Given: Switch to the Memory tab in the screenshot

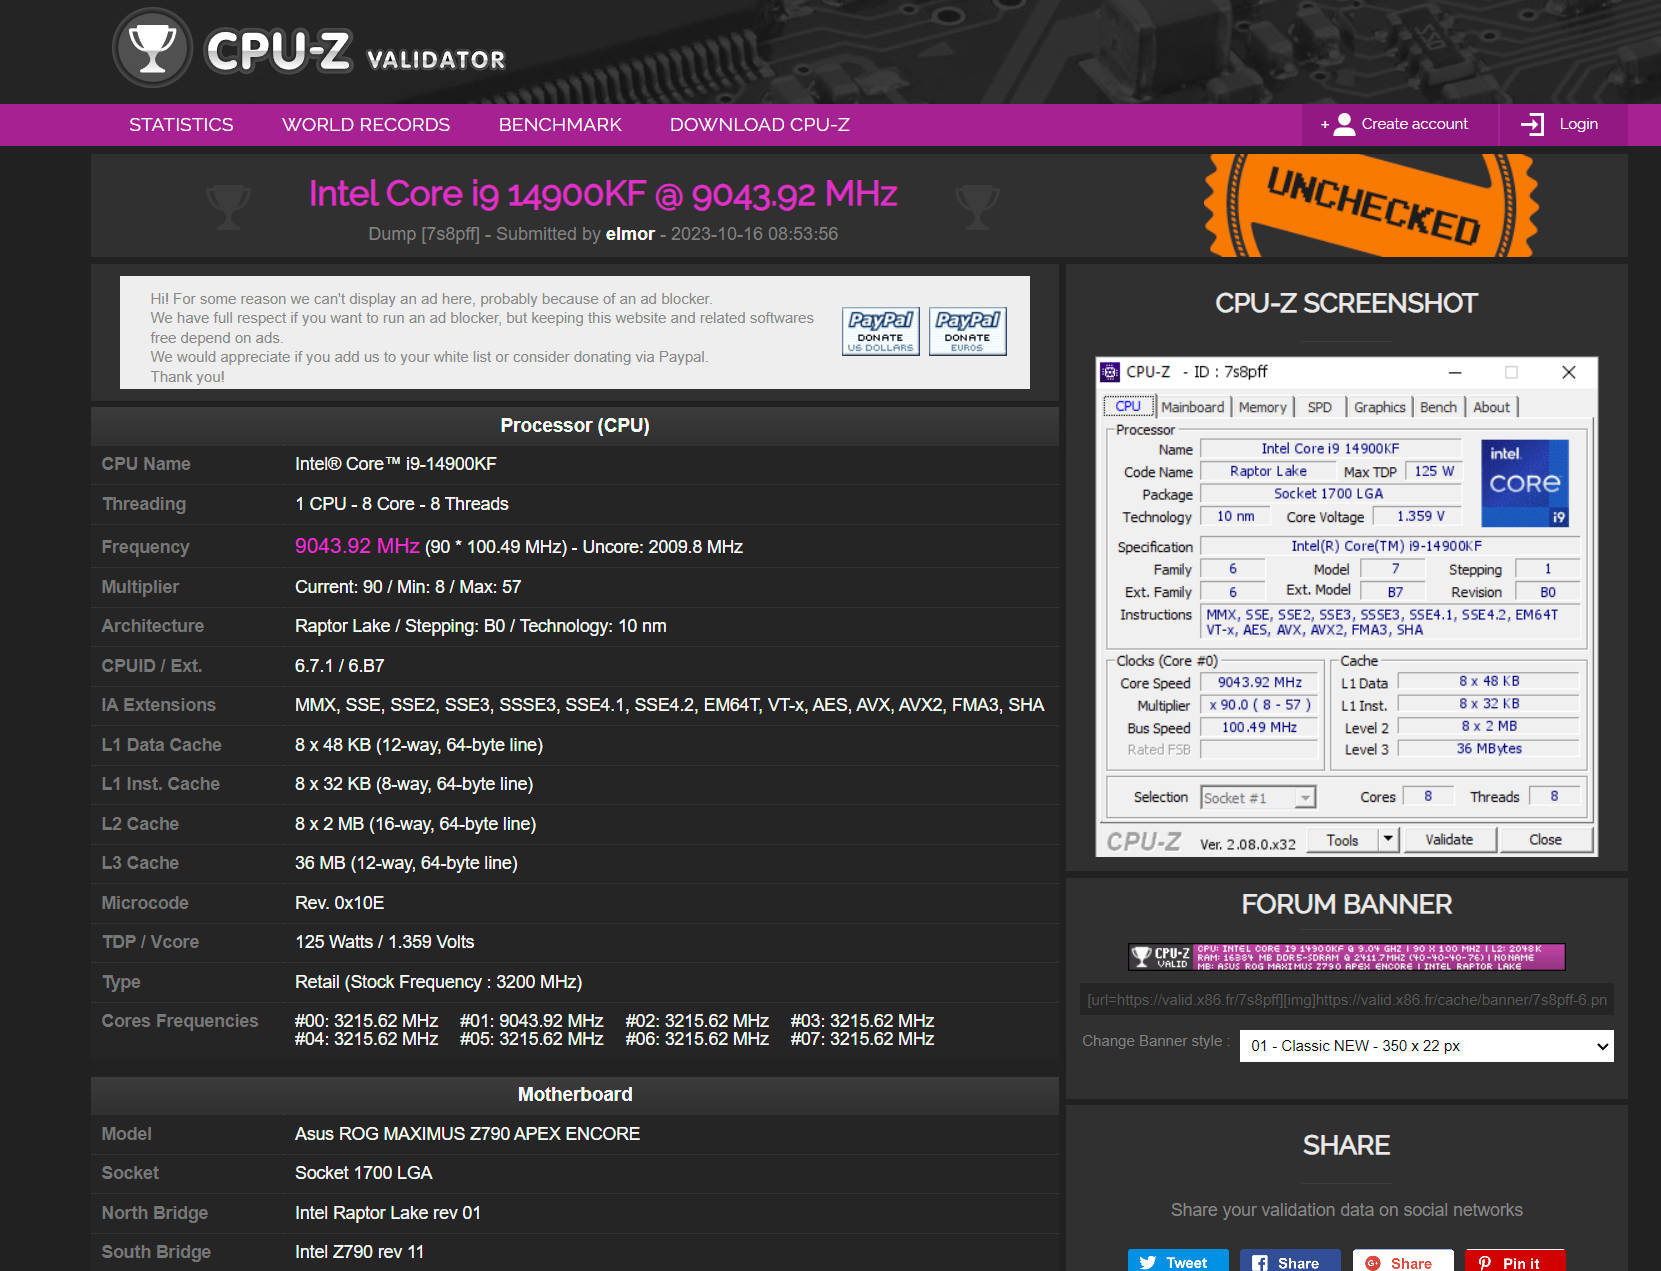Looking at the screenshot, I should 1262,407.
